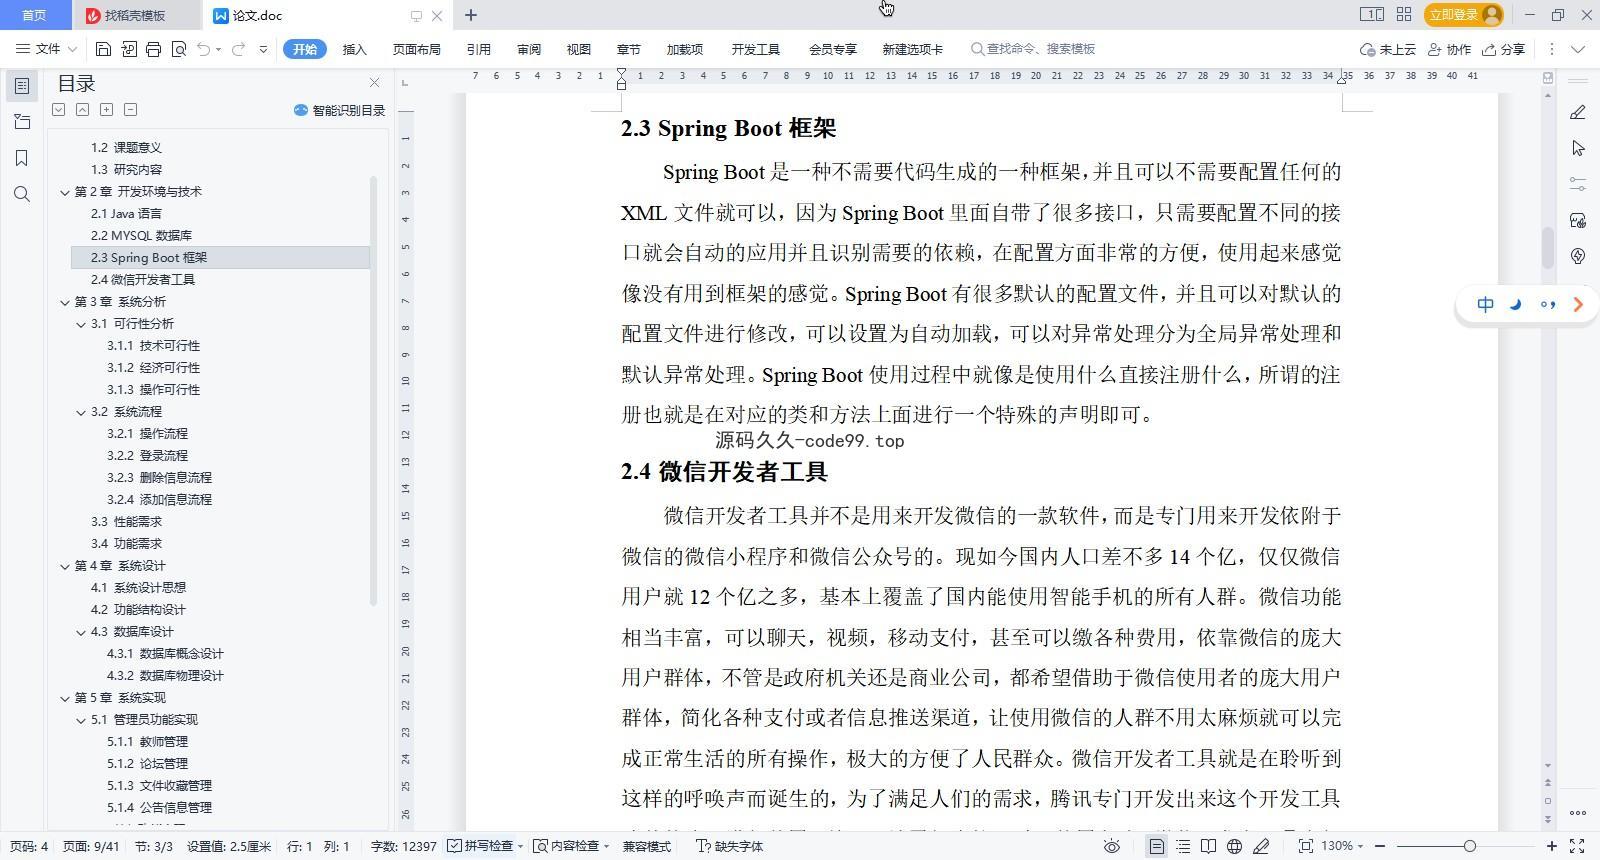Screen dimensions: 1600x860
Task: Select the 页面布局 ribbon tab
Action: tap(417, 49)
